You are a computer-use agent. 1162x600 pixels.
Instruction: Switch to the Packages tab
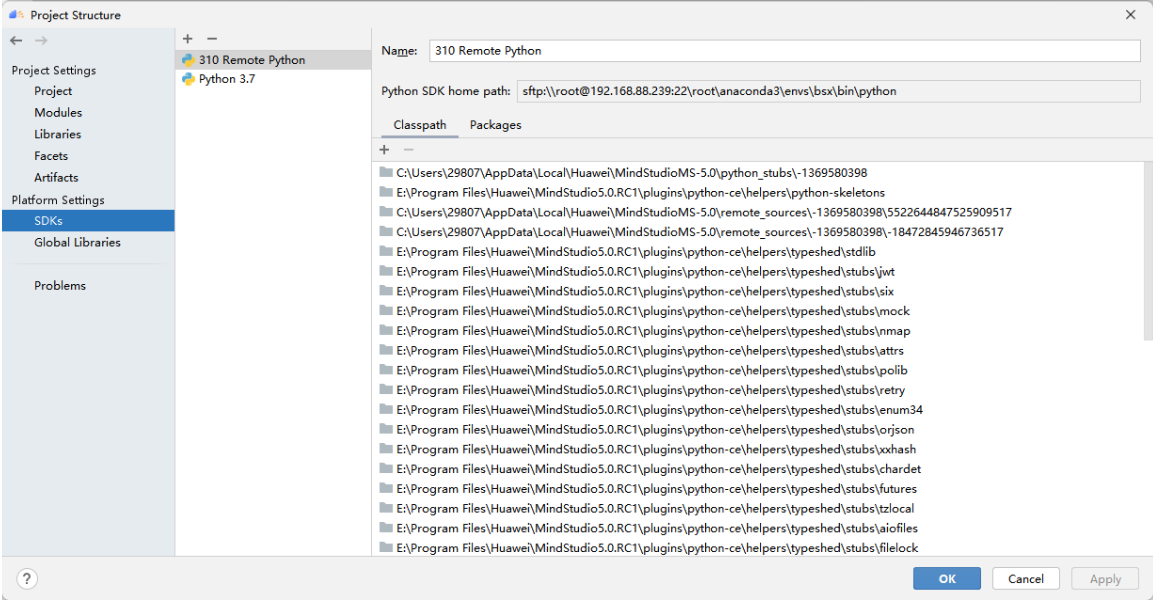click(495, 125)
